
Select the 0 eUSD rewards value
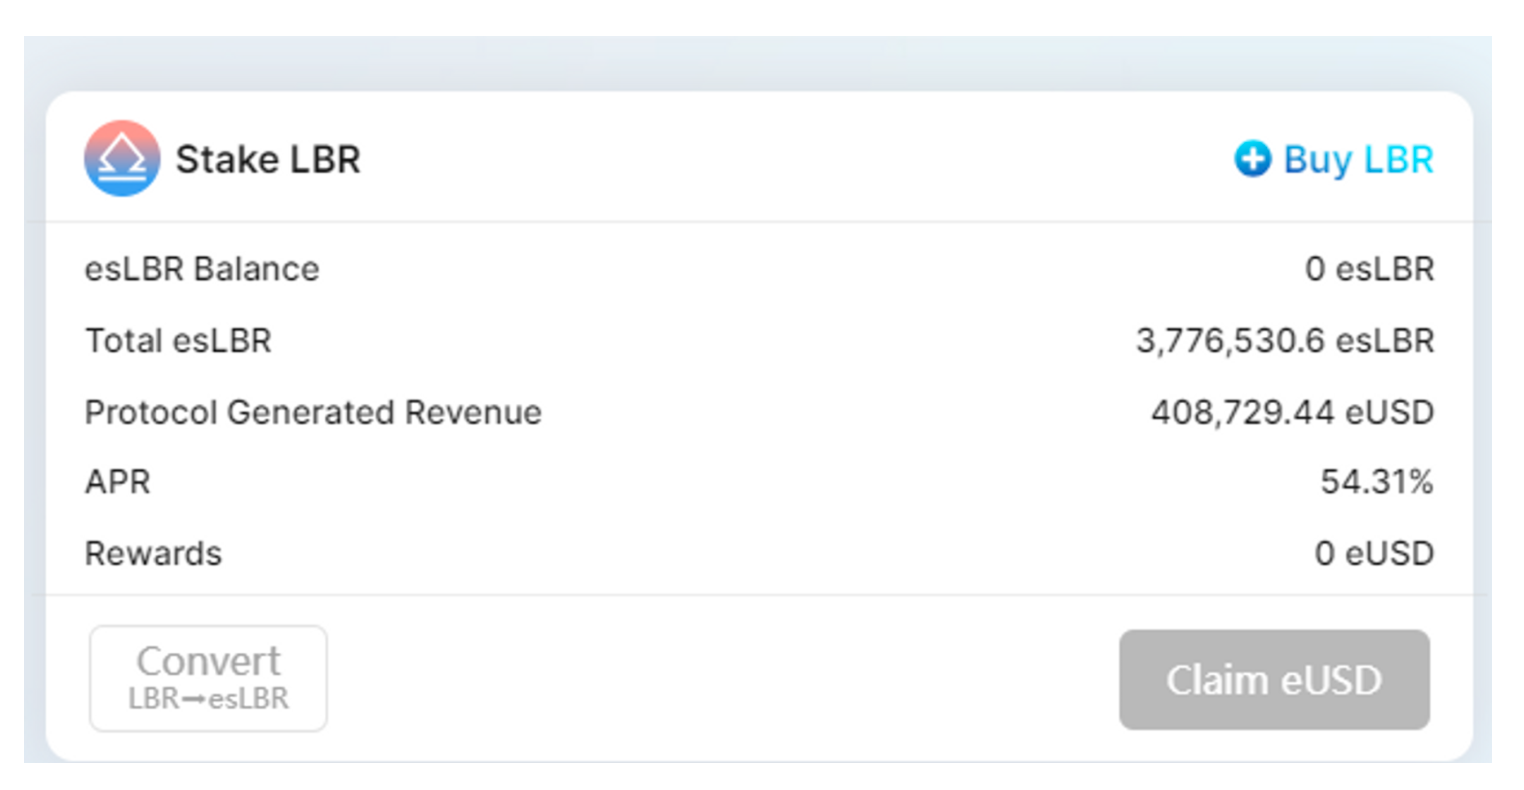tap(1374, 553)
